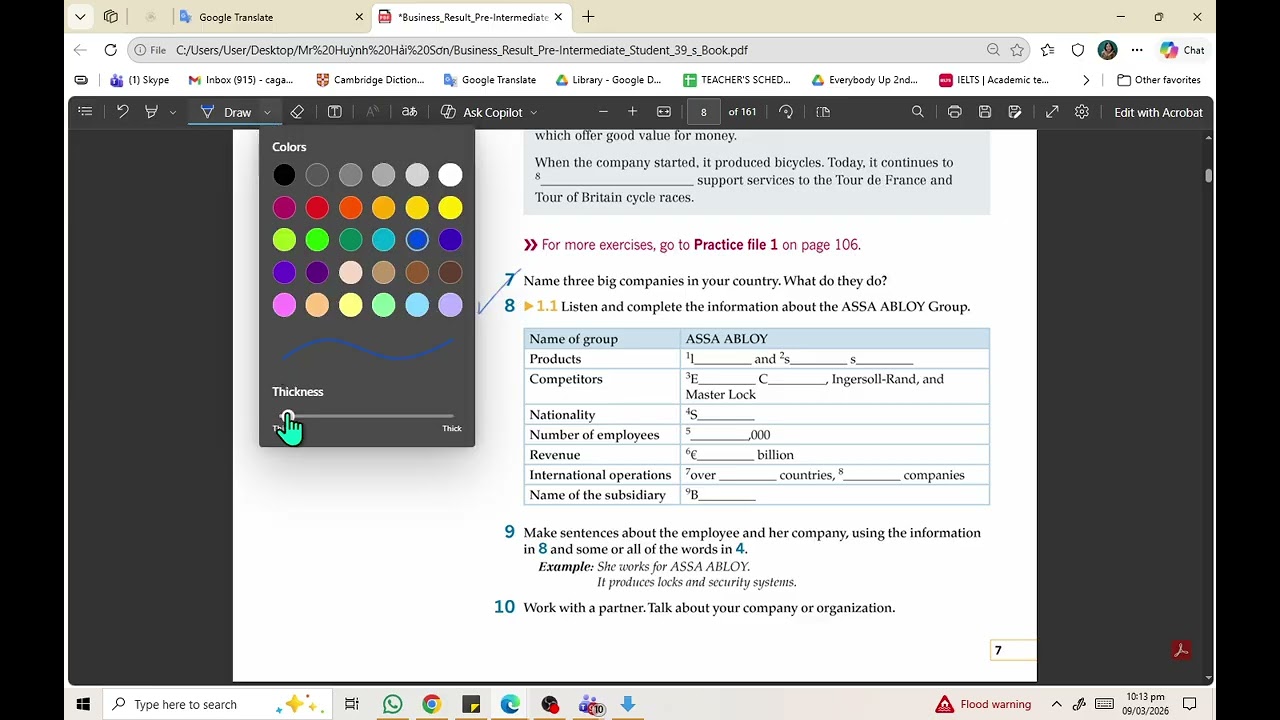Zoom out the PDF page
This screenshot has width=1280, height=720.
click(x=603, y=112)
